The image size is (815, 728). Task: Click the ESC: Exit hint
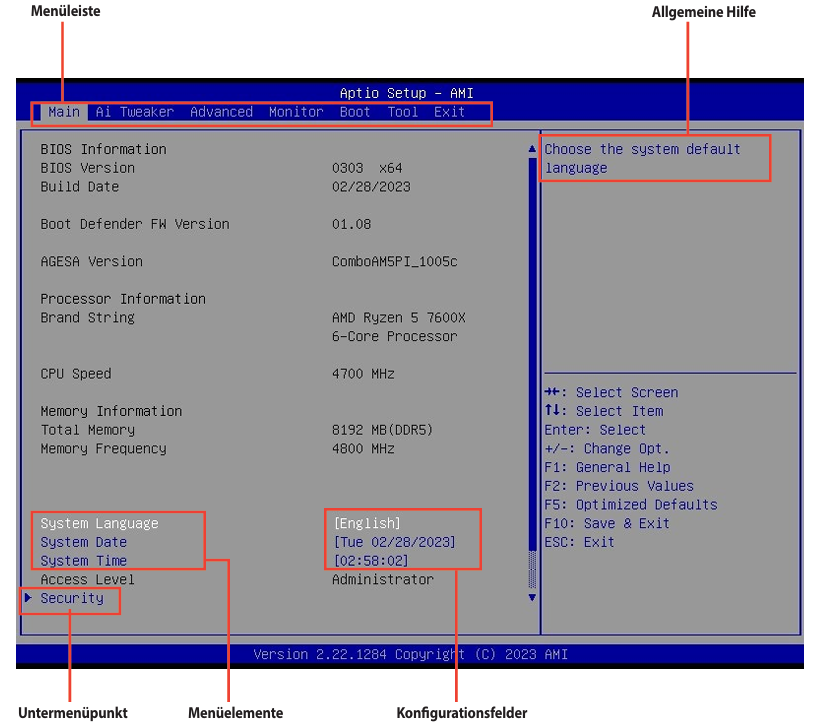580,542
